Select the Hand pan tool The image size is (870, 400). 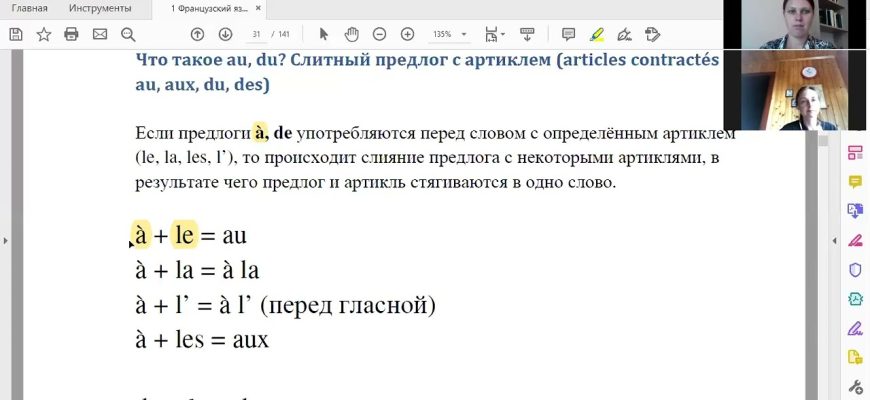(351, 34)
